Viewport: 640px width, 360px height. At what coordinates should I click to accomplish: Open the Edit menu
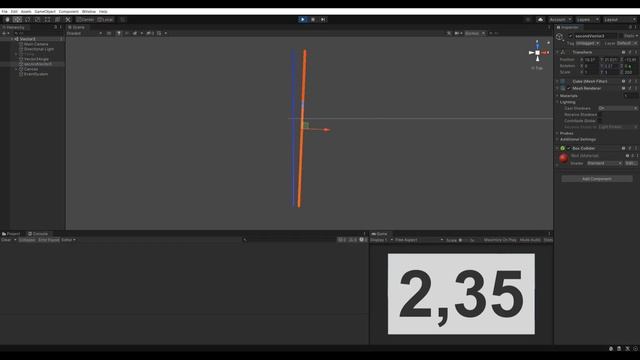(14, 11)
